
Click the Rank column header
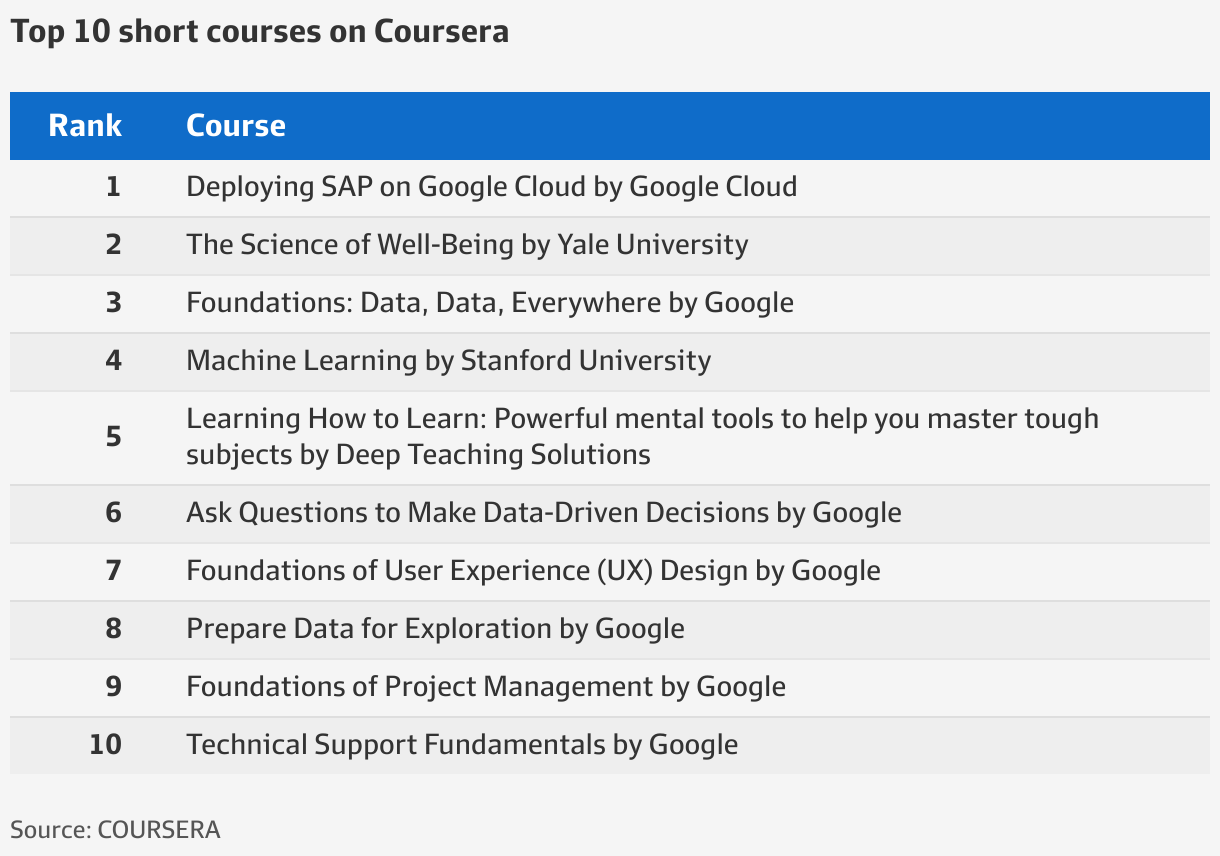[85, 126]
